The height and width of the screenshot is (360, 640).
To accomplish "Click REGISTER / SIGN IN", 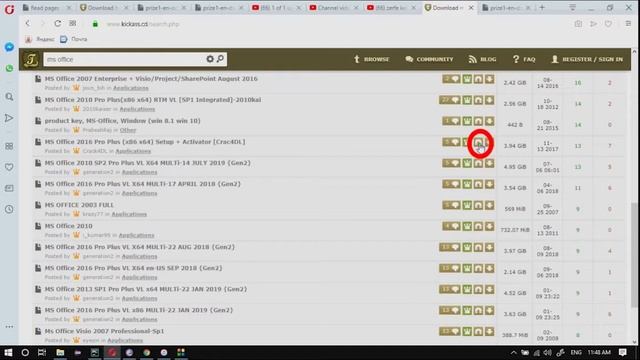I will click(587, 59).
